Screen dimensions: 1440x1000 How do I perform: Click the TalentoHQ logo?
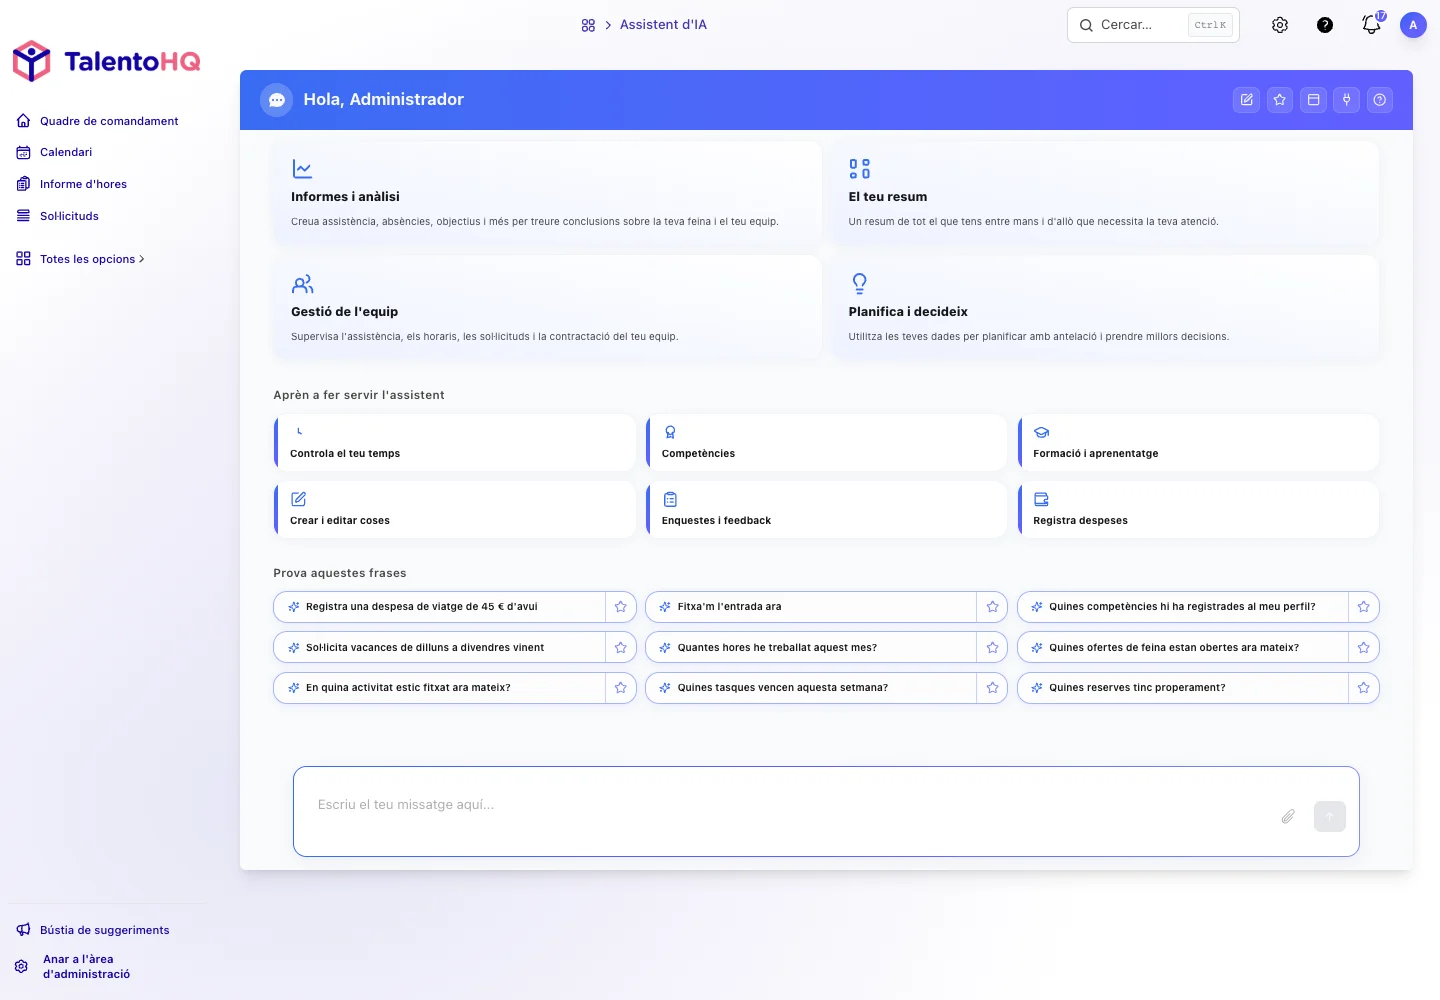pyautogui.click(x=107, y=61)
